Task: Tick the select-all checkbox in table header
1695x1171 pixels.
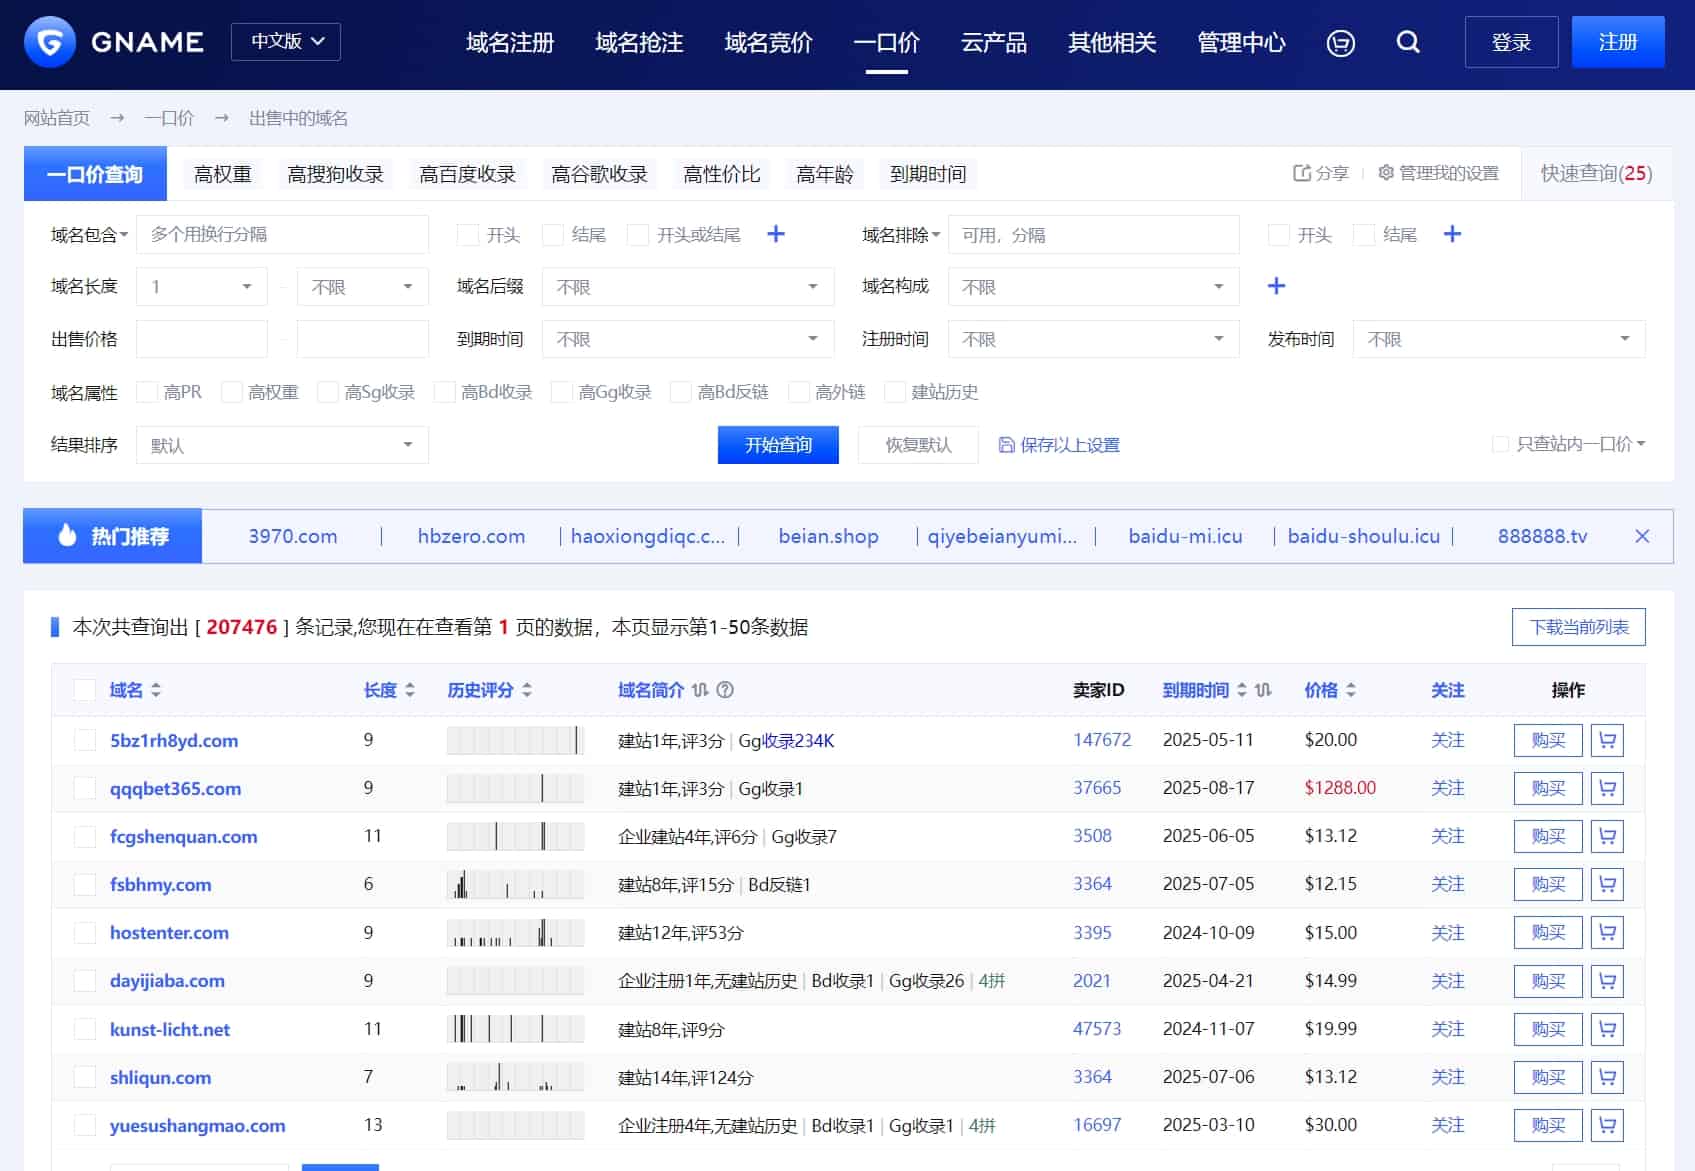Action: [x=85, y=690]
